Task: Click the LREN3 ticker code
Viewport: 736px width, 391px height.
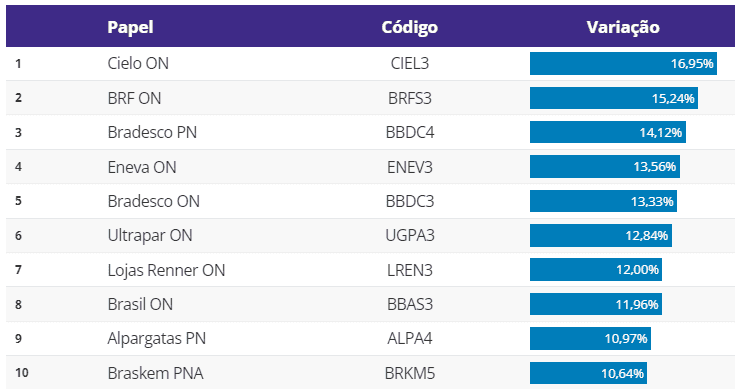Action: pyautogui.click(x=410, y=270)
